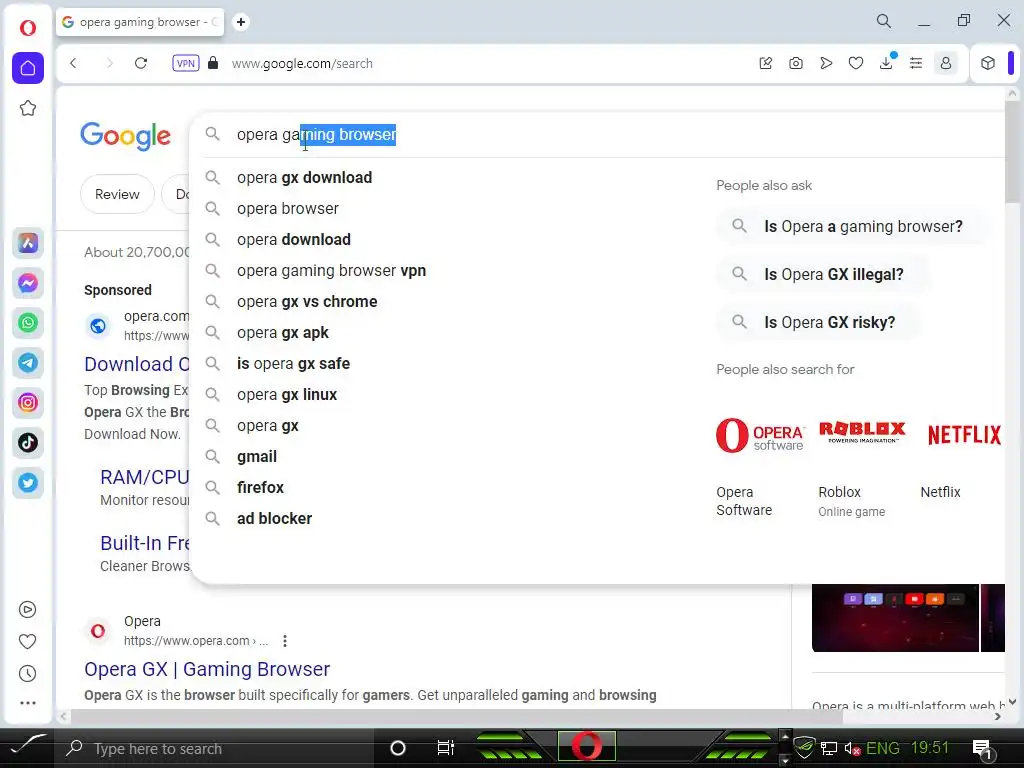
Task: Choose suggestion opera gx download
Action: point(304,178)
